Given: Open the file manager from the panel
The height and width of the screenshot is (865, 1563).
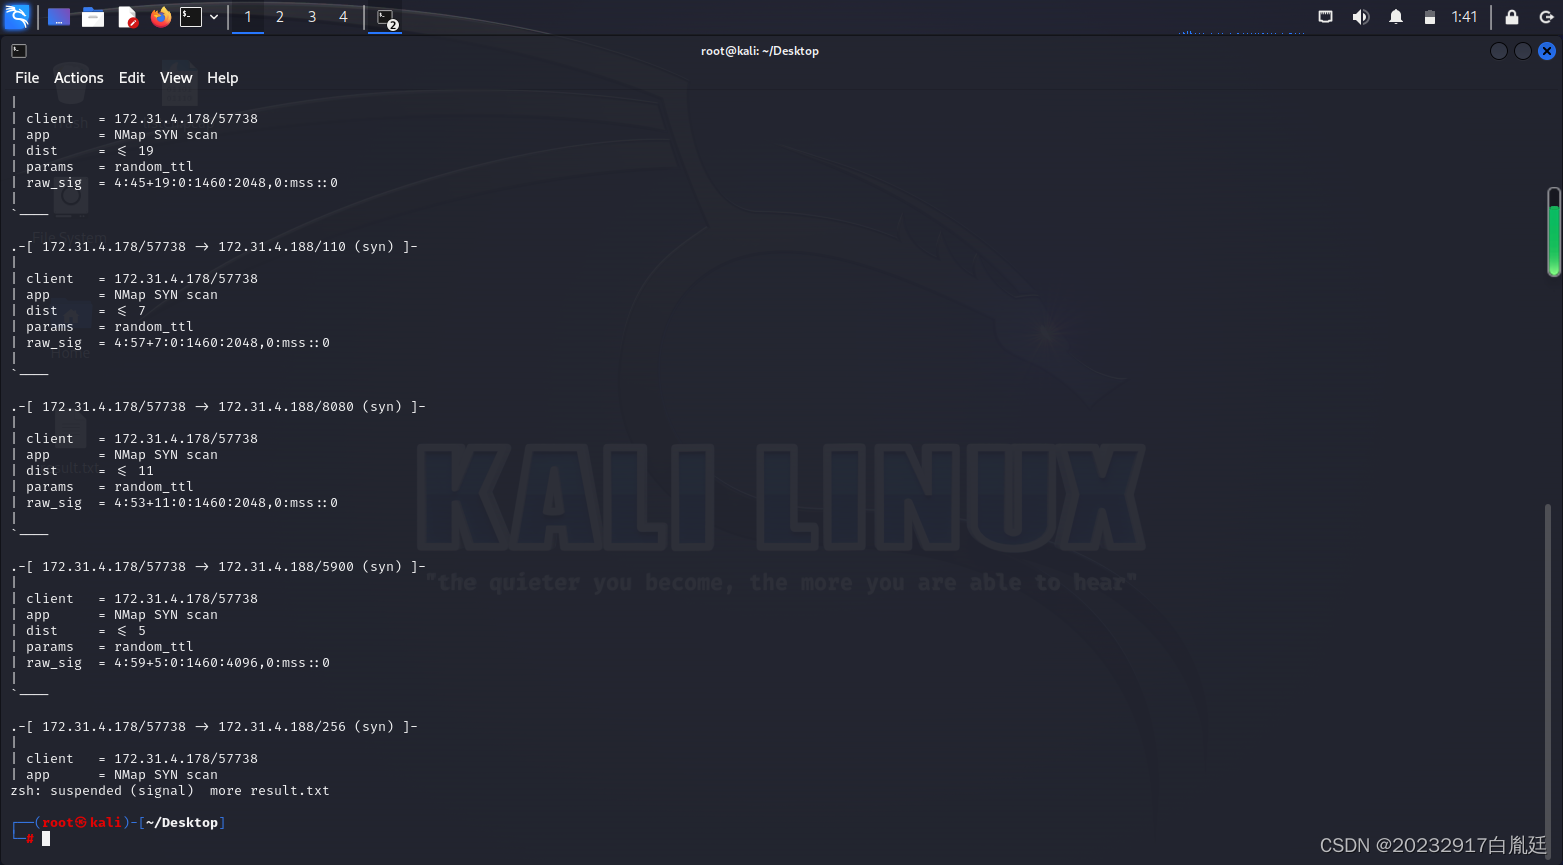Looking at the screenshot, I should pos(93,17).
